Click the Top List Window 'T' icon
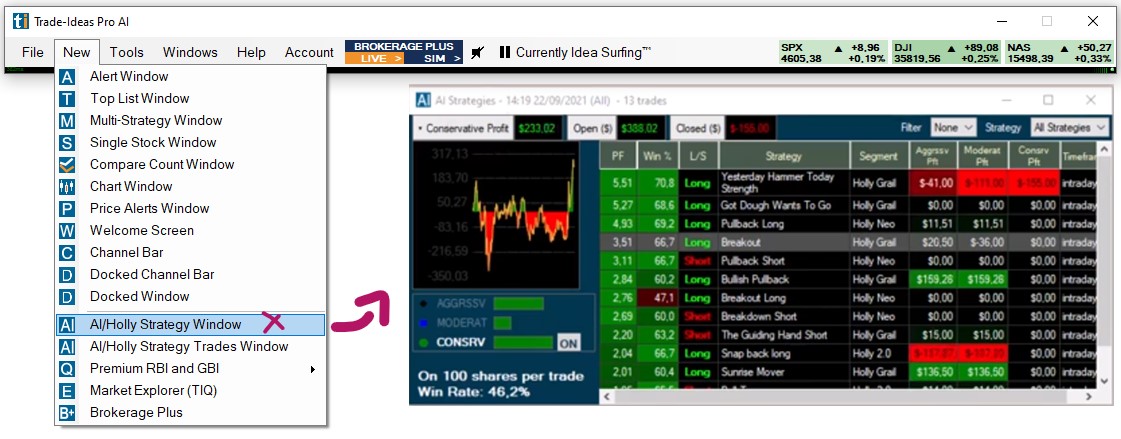 click(x=67, y=99)
